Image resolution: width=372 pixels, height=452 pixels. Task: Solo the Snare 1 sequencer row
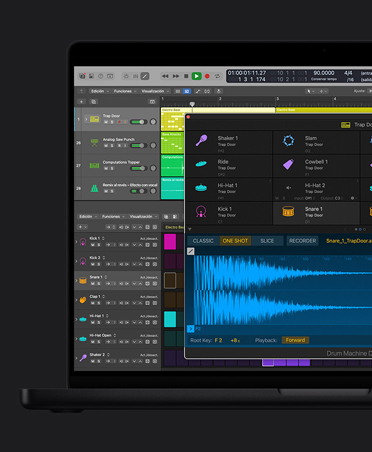99,284
